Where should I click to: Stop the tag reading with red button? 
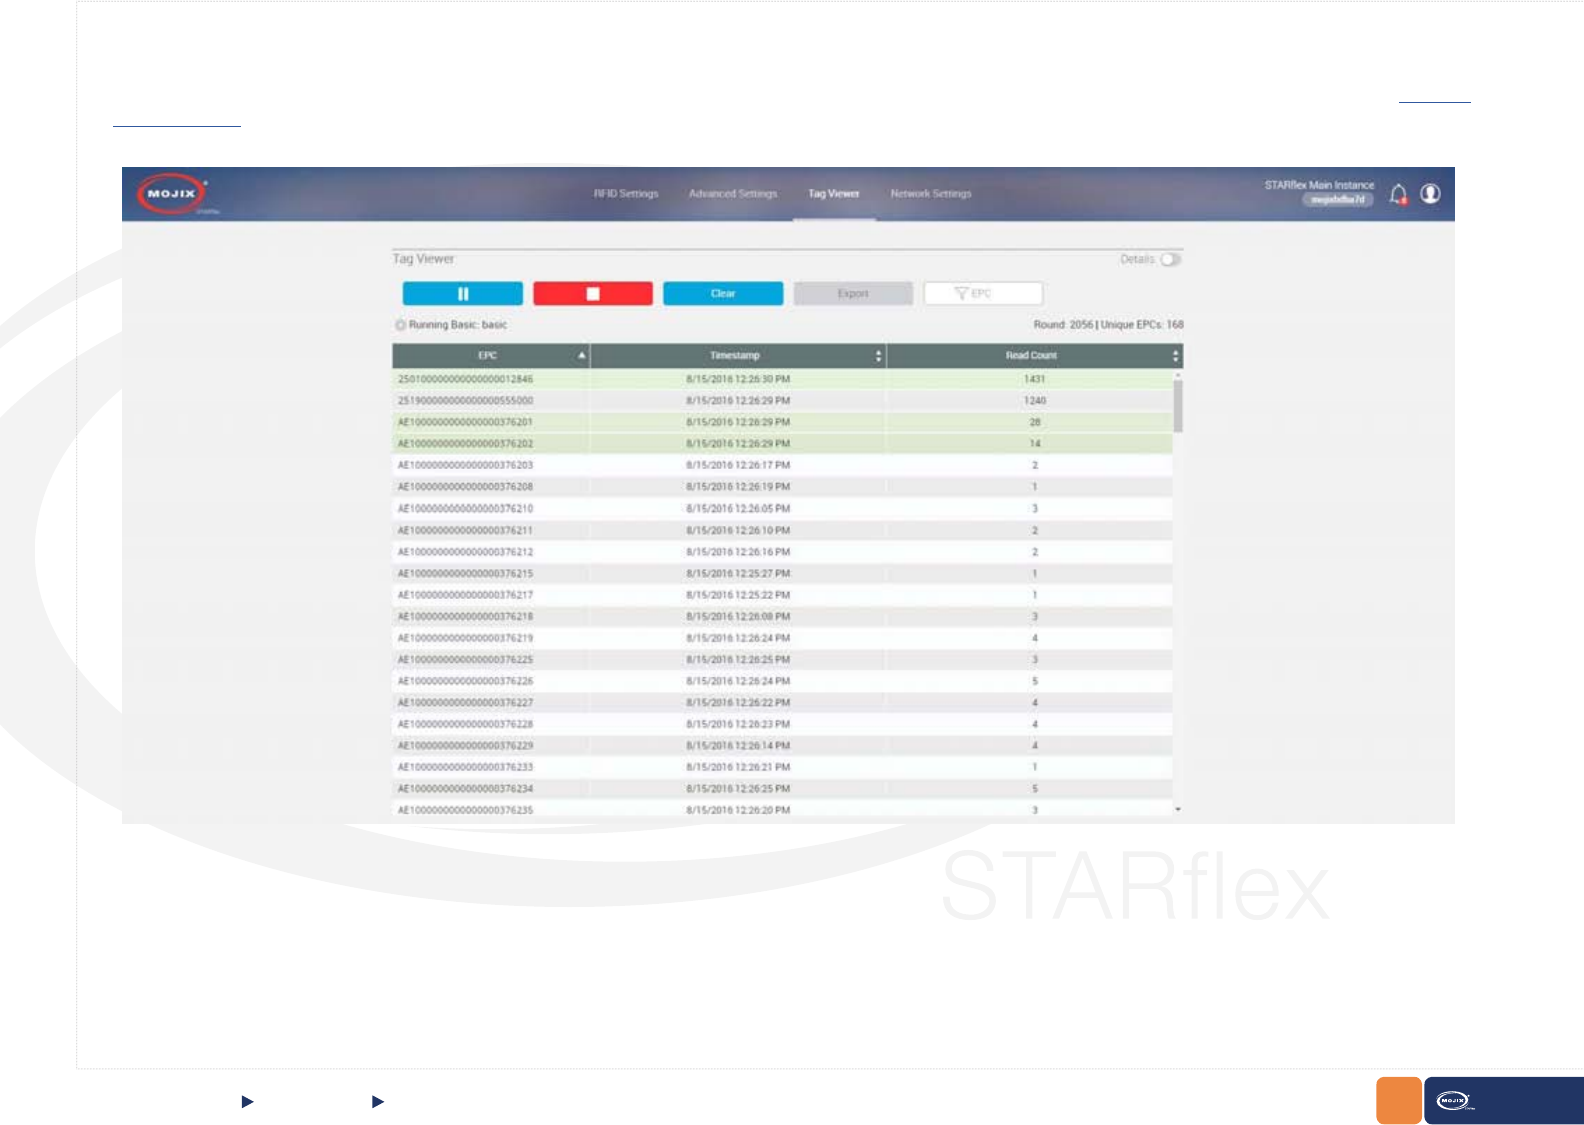pyautogui.click(x=593, y=293)
